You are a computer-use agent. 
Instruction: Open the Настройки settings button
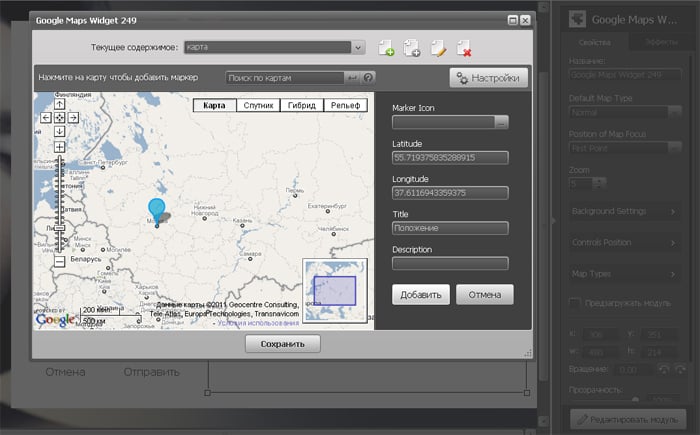[488, 78]
